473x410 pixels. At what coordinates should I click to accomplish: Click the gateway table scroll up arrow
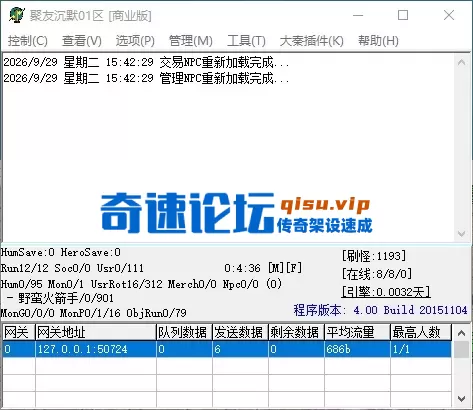(462, 332)
